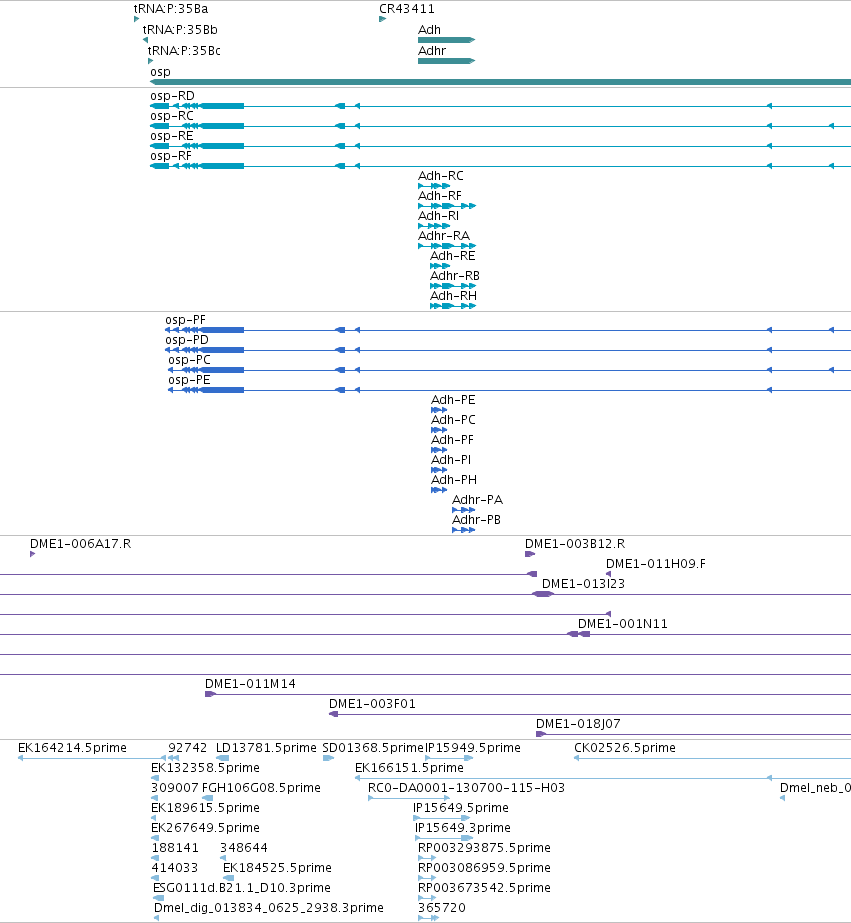
Task: Click the IP15949.5prime EST label
Action: (x=473, y=748)
